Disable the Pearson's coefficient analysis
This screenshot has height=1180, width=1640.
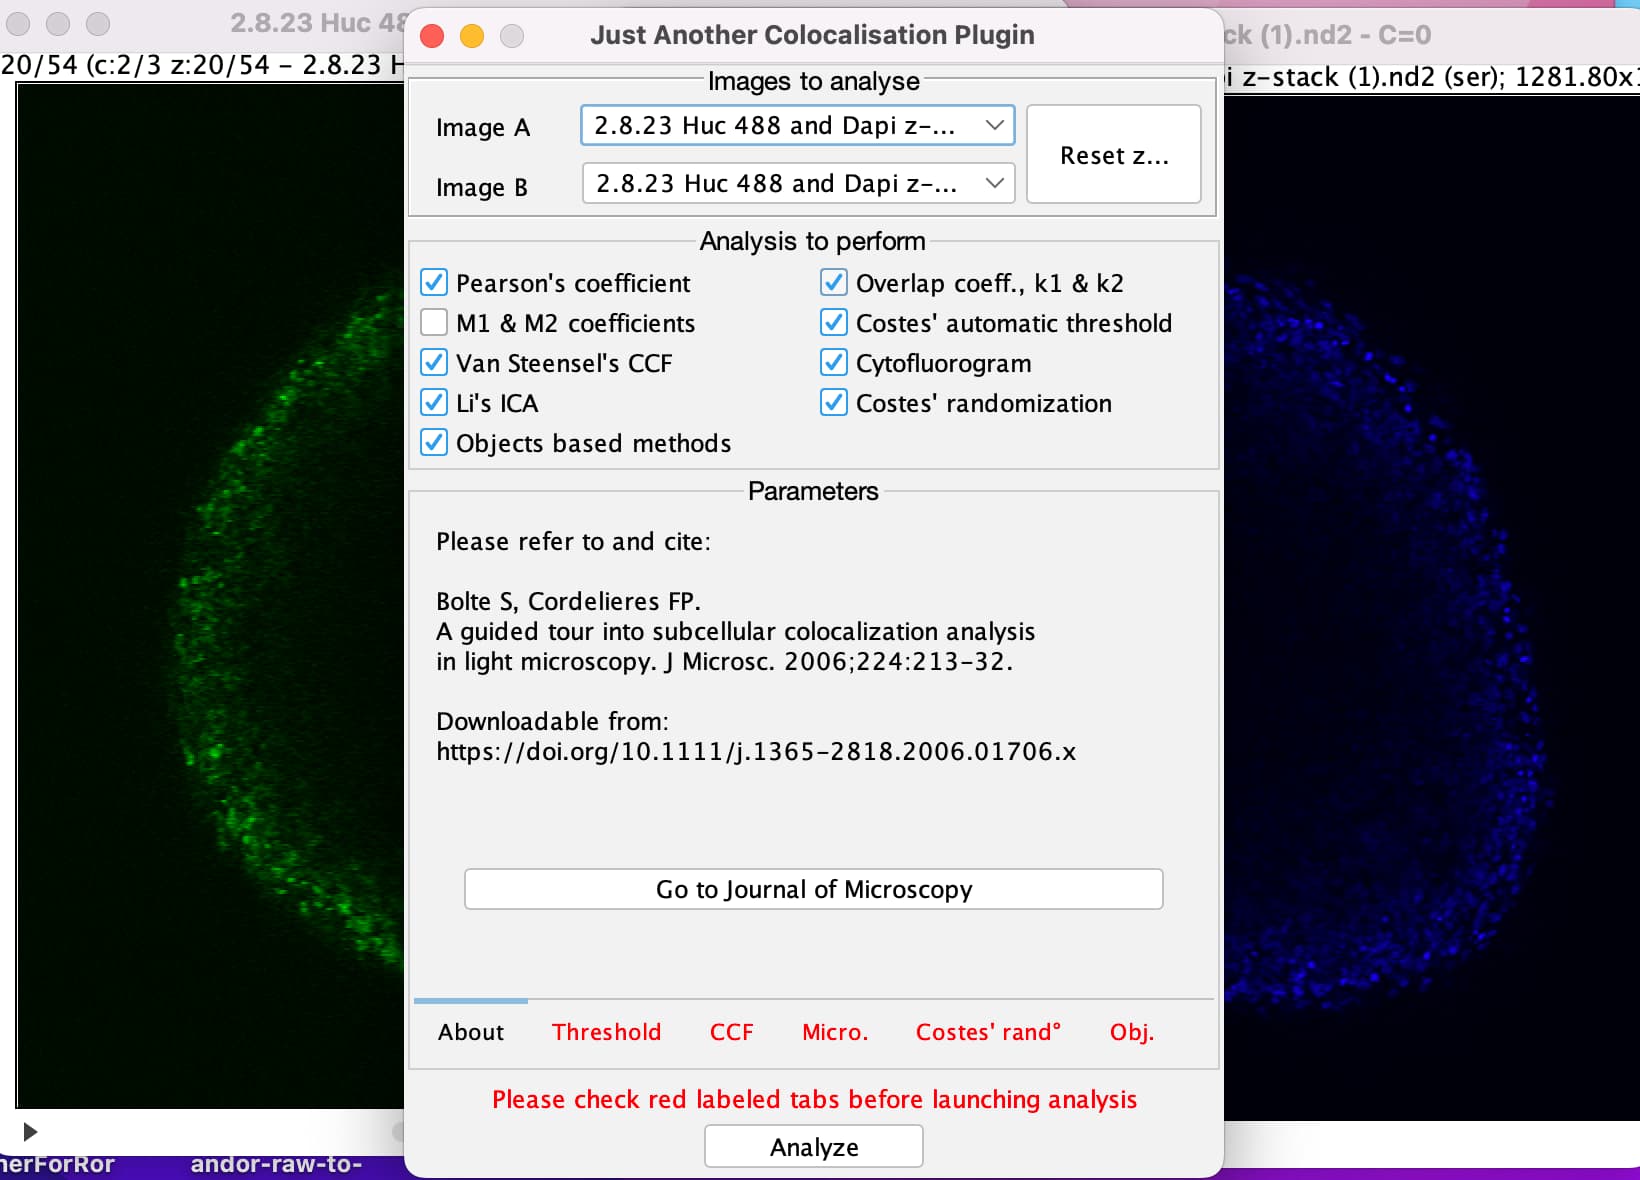pos(434,282)
